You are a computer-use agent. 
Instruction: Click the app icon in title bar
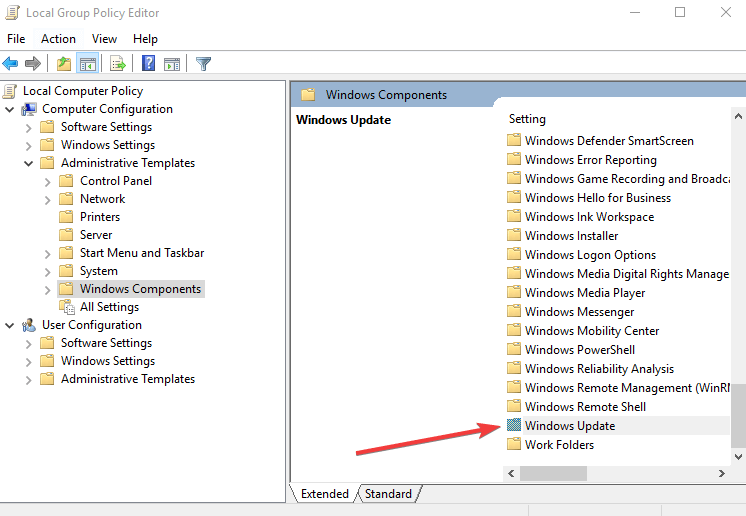click(12, 13)
